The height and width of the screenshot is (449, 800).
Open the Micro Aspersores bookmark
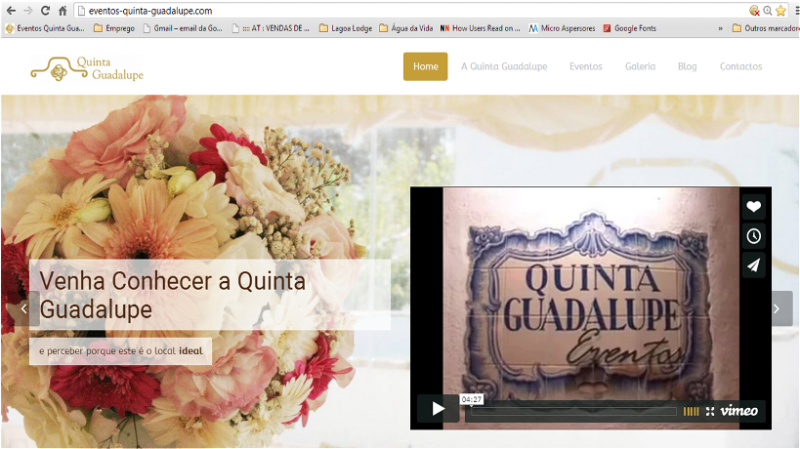coord(562,29)
